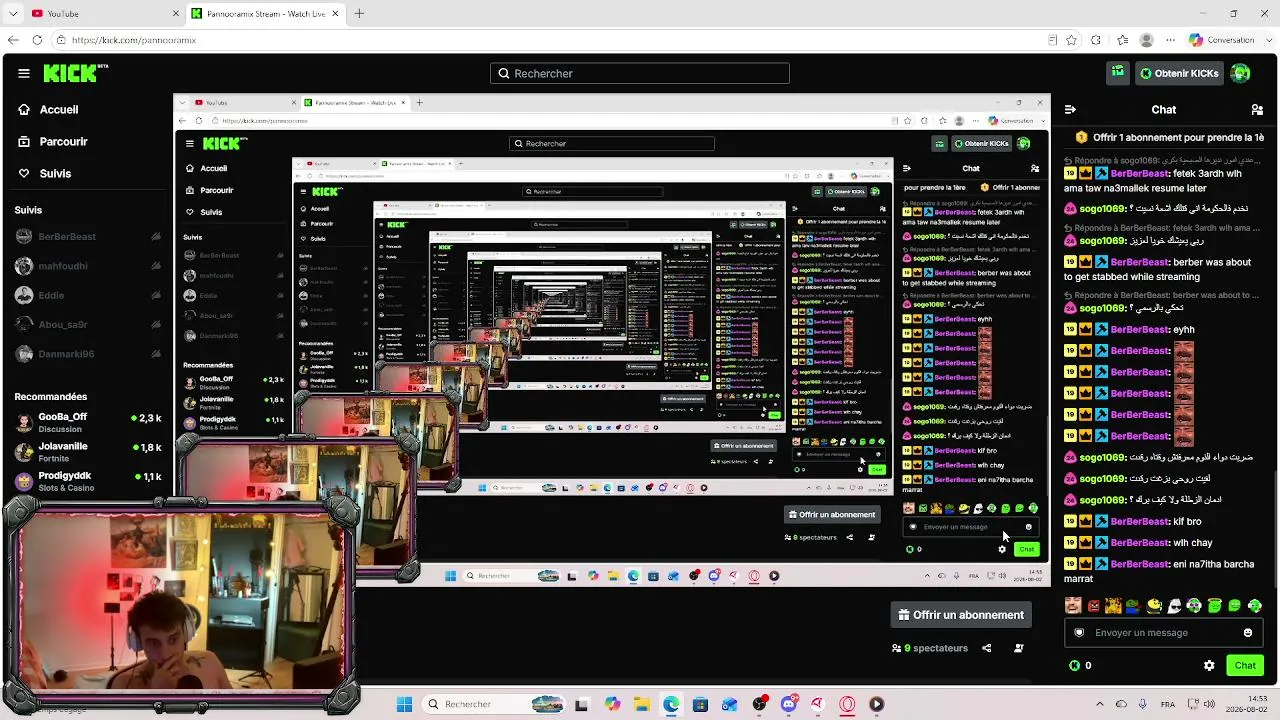Open browser settings and more menu
The height and width of the screenshot is (720, 1280).
pos(1171,40)
